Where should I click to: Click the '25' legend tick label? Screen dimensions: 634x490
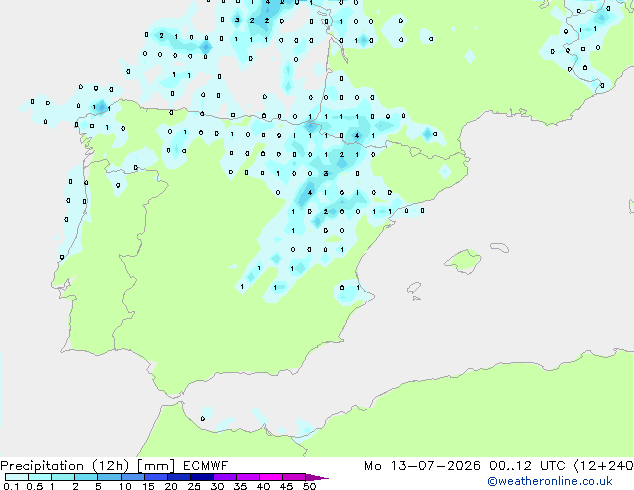click(194, 486)
